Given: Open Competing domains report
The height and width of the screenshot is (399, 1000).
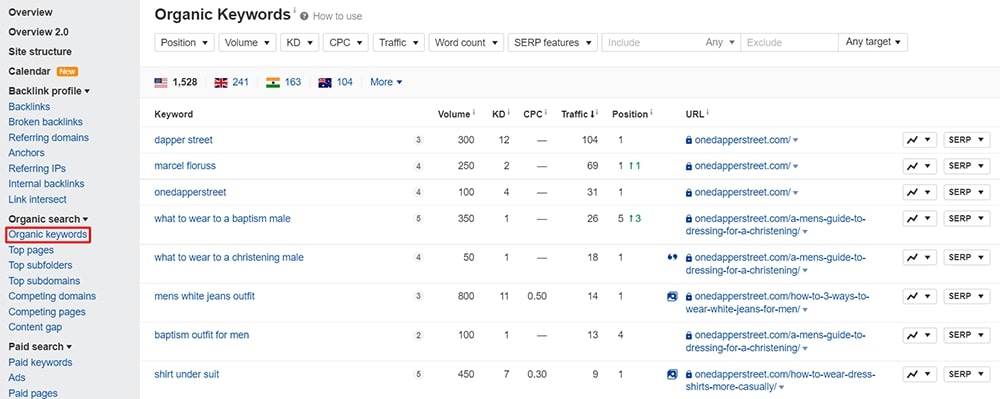Looking at the screenshot, I should pos(52,296).
